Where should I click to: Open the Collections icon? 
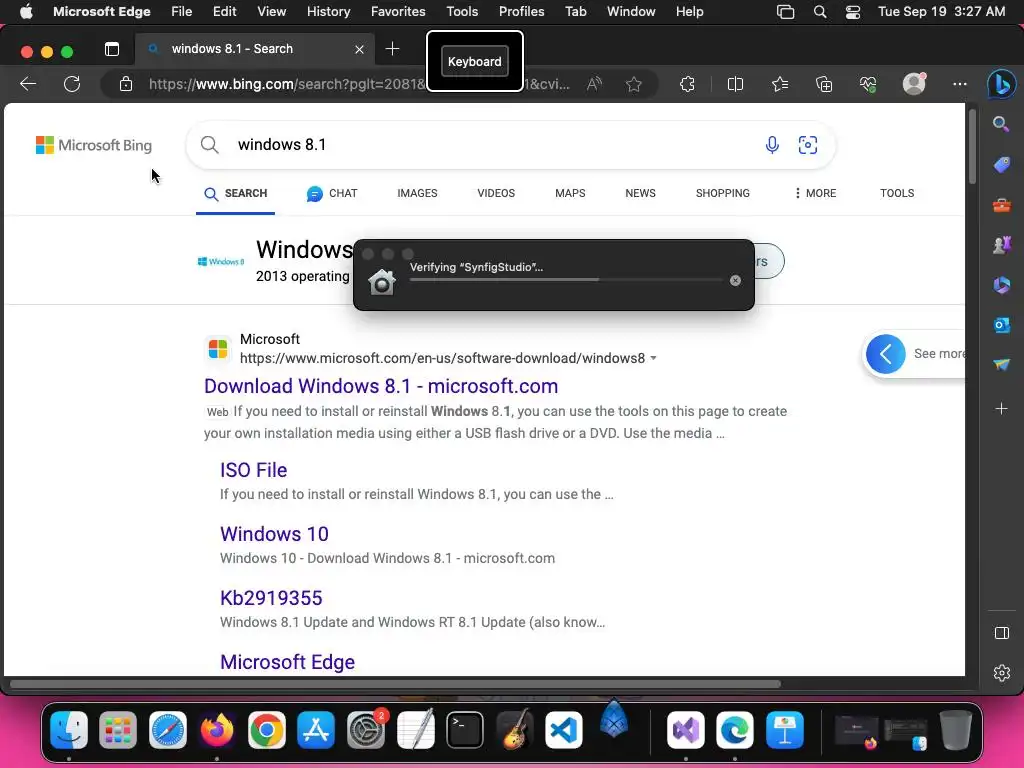tap(824, 84)
